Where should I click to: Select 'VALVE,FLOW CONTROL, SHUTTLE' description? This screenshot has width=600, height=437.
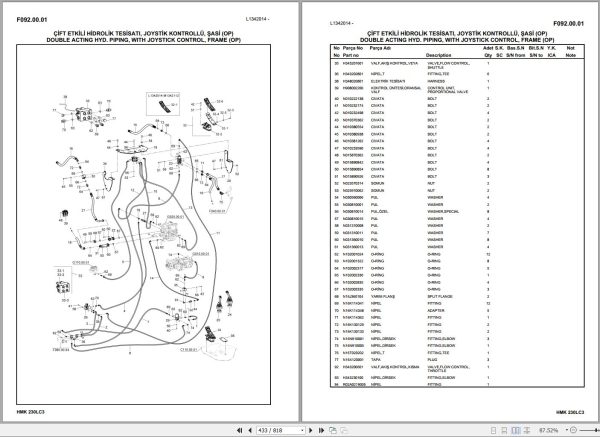[x=448, y=65]
